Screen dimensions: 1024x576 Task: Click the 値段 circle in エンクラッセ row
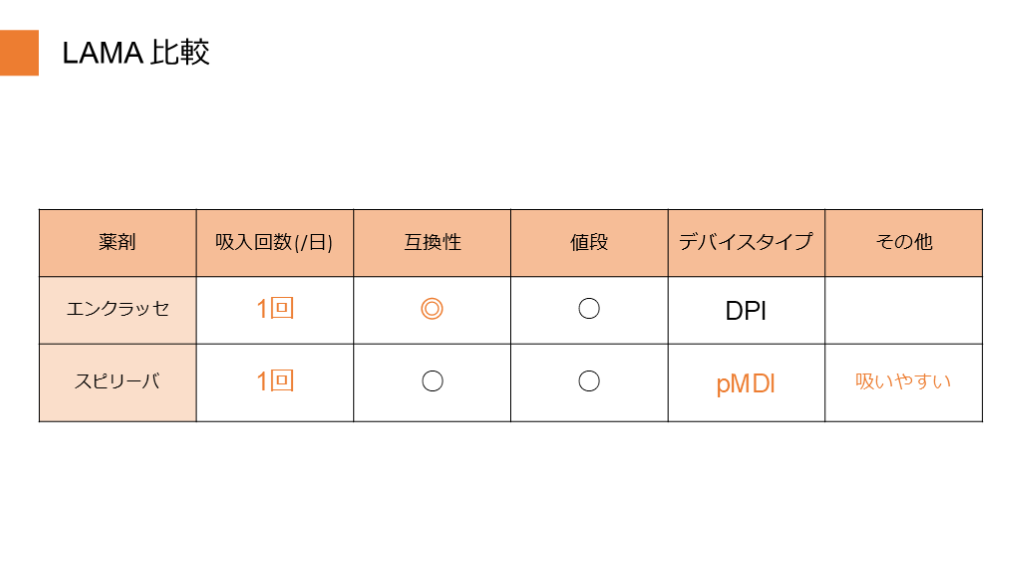589,310
